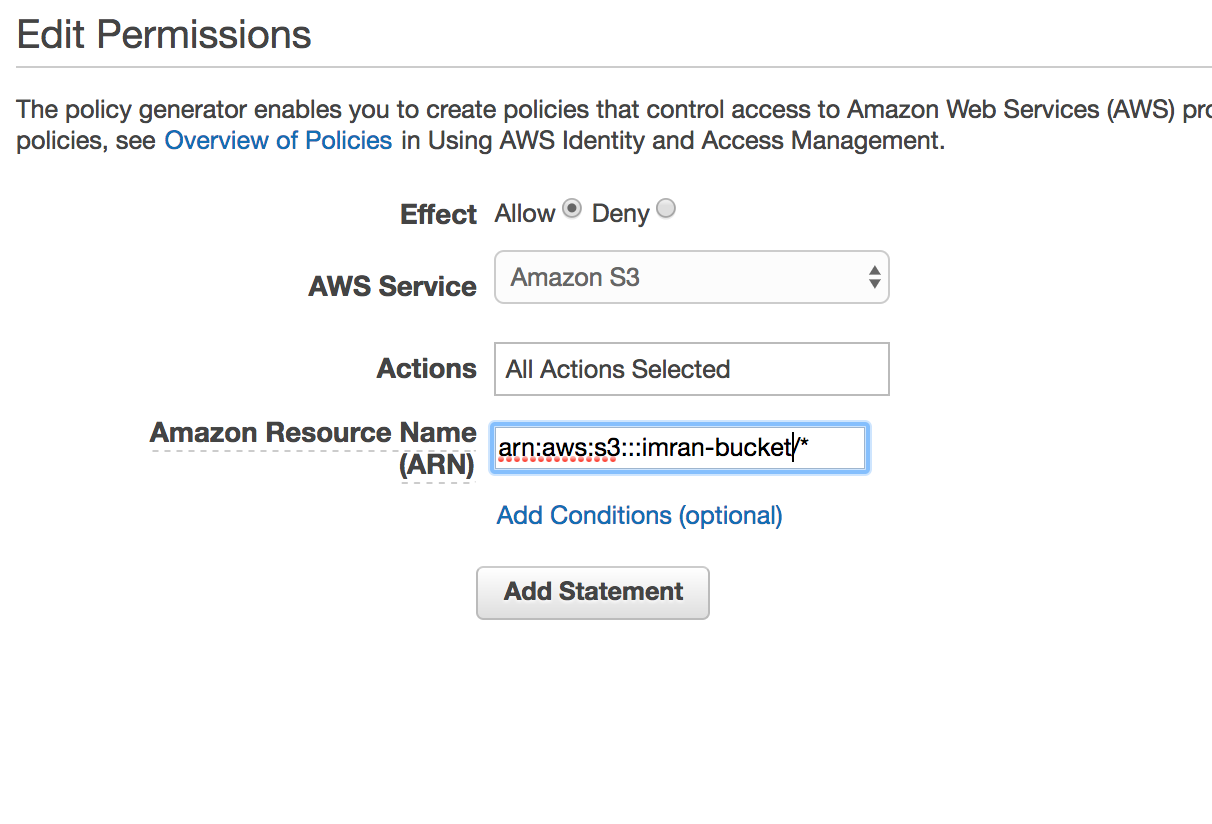Click the Effect field label
Image resolution: width=1212 pixels, height=824 pixels.
click(438, 215)
